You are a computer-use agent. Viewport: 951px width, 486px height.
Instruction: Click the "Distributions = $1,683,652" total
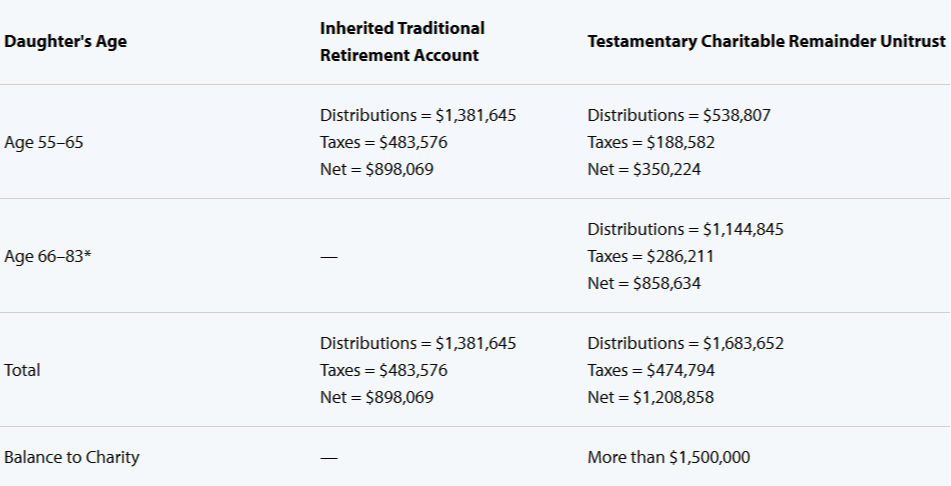click(685, 343)
